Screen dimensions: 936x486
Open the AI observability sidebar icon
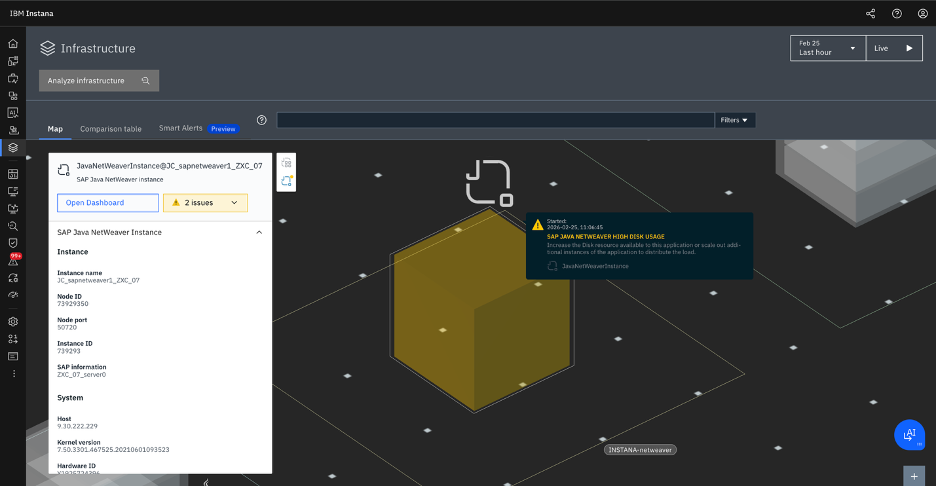(13, 113)
